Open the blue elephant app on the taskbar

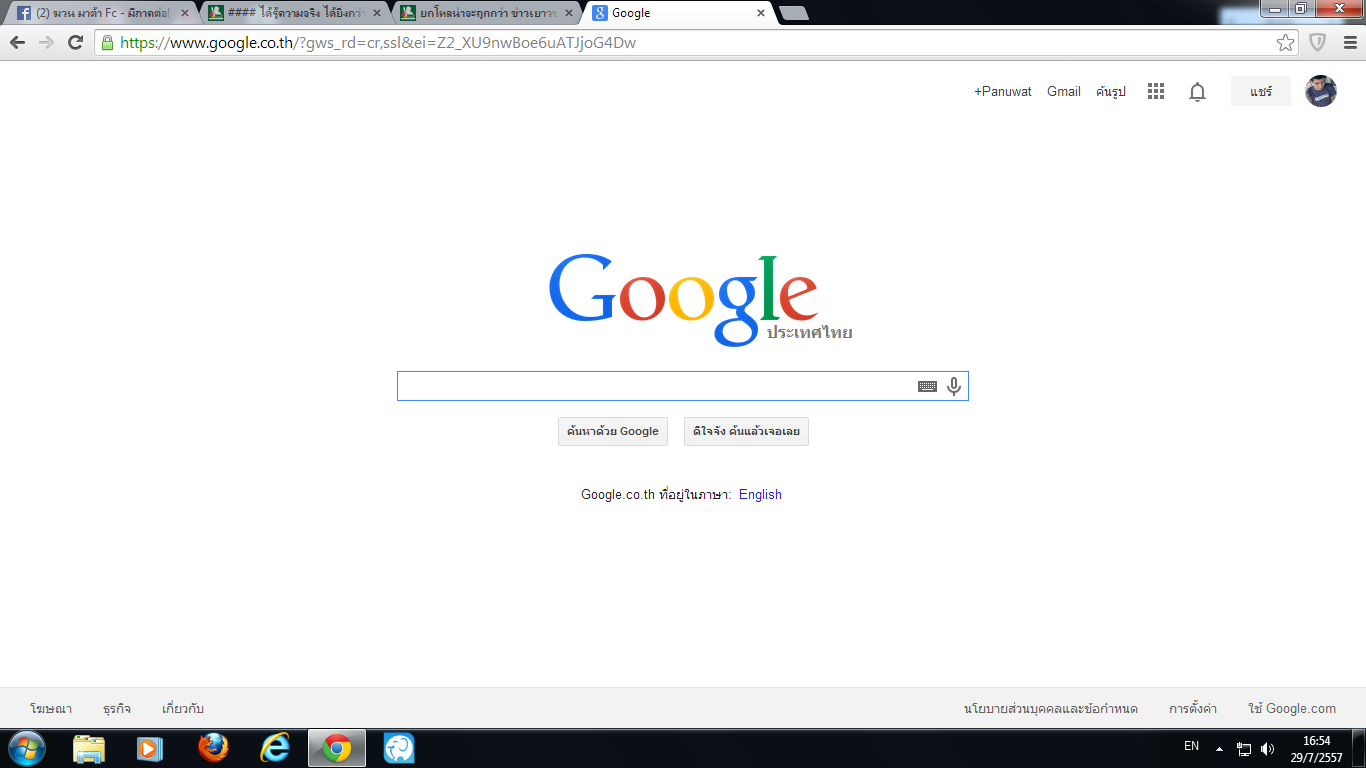pyautogui.click(x=399, y=748)
